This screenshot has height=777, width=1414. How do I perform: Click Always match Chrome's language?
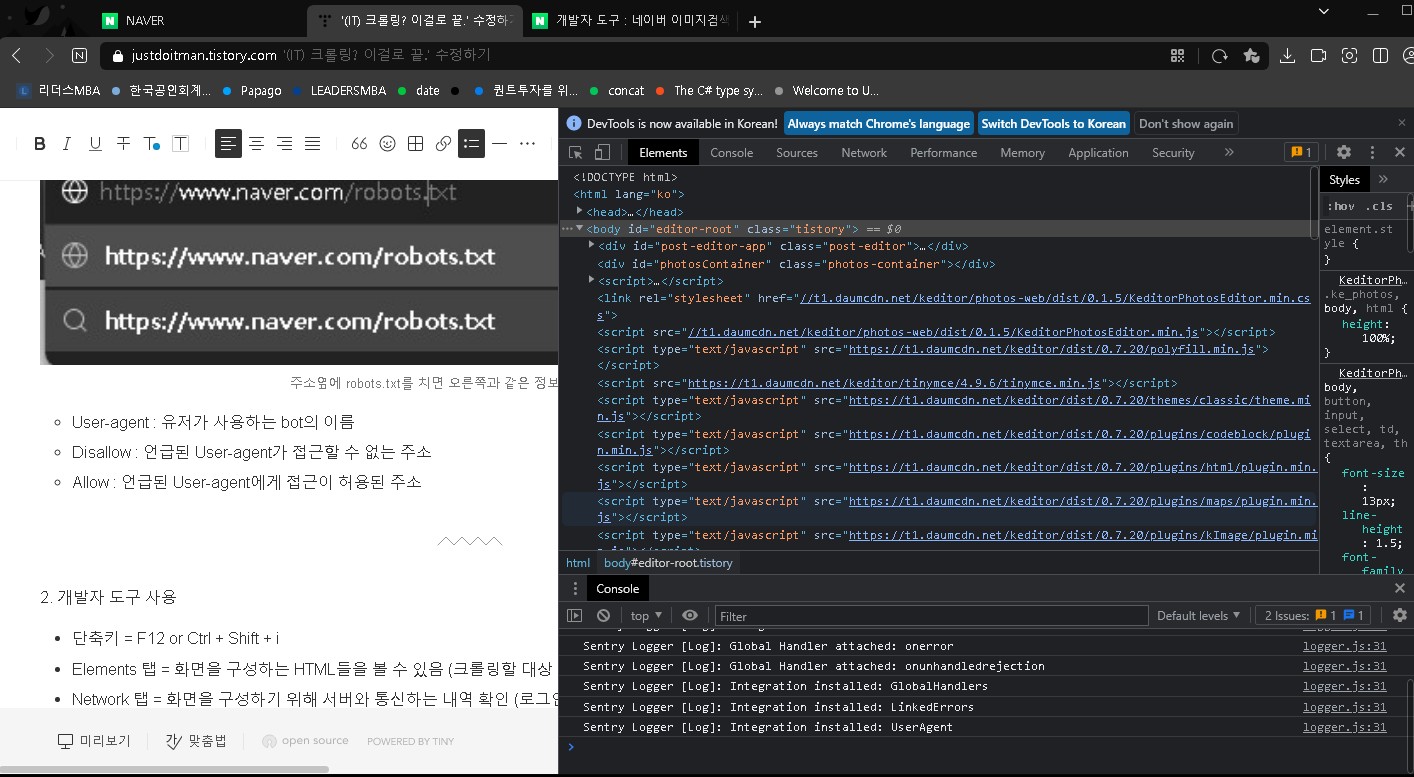(878, 123)
